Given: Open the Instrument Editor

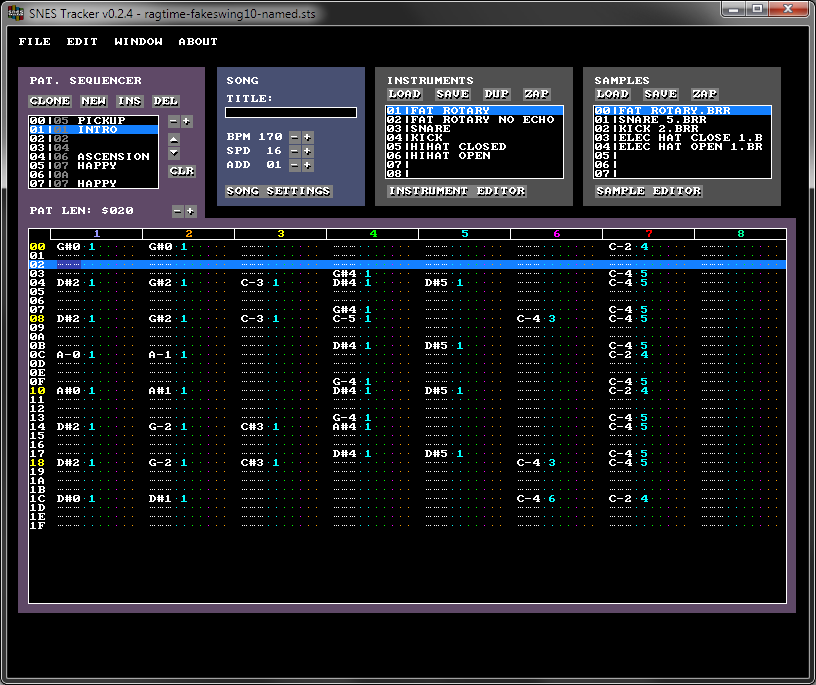Looking at the screenshot, I should (456, 191).
